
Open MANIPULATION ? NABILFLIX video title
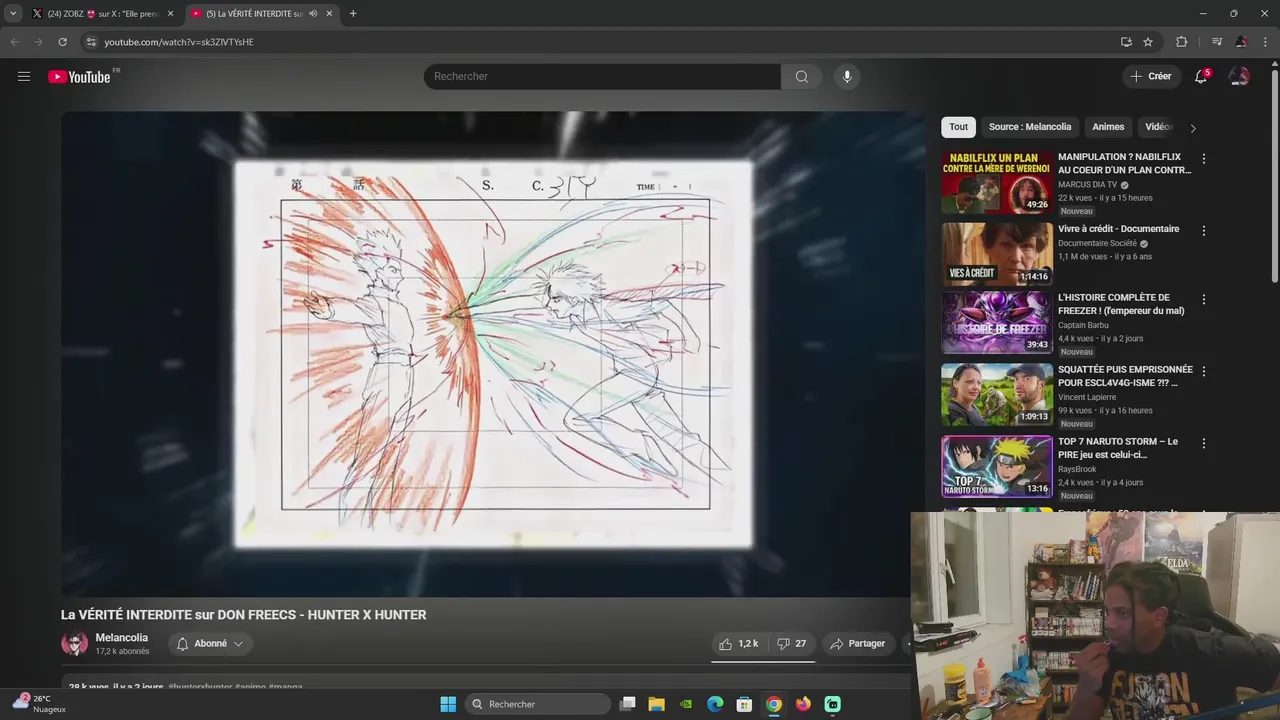click(x=1124, y=163)
